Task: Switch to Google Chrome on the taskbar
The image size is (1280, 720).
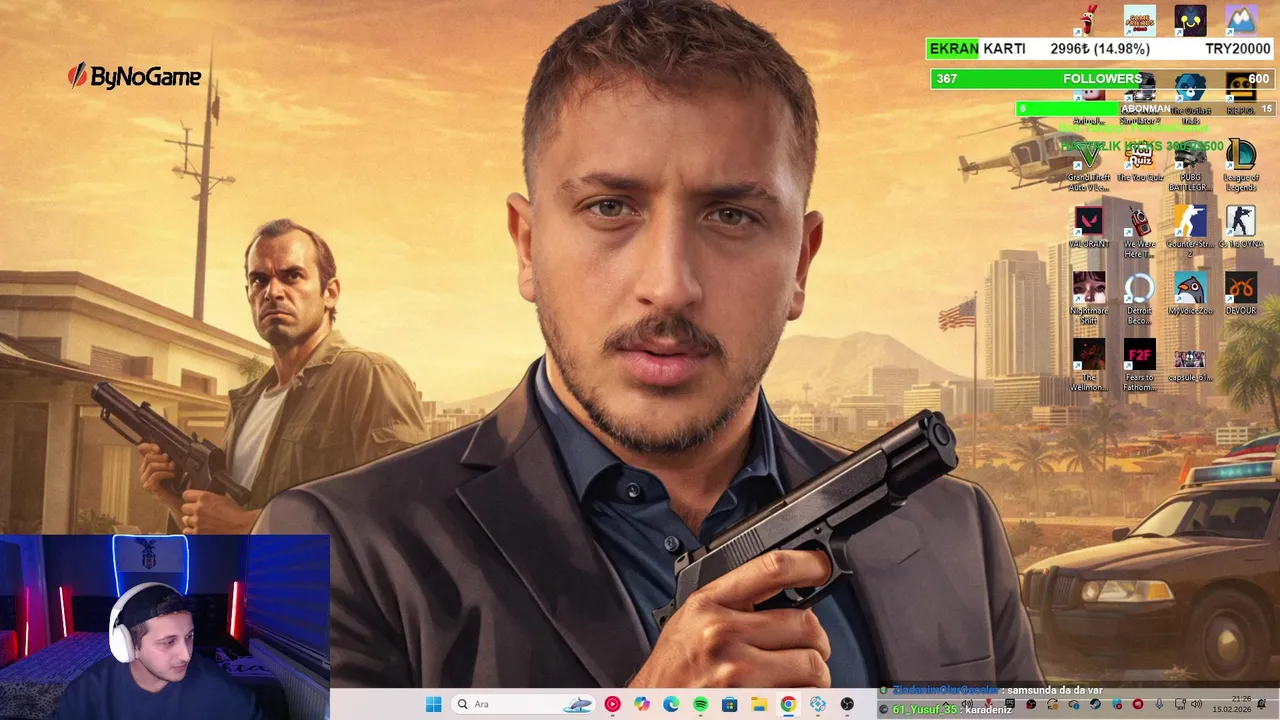Action: [x=788, y=705]
